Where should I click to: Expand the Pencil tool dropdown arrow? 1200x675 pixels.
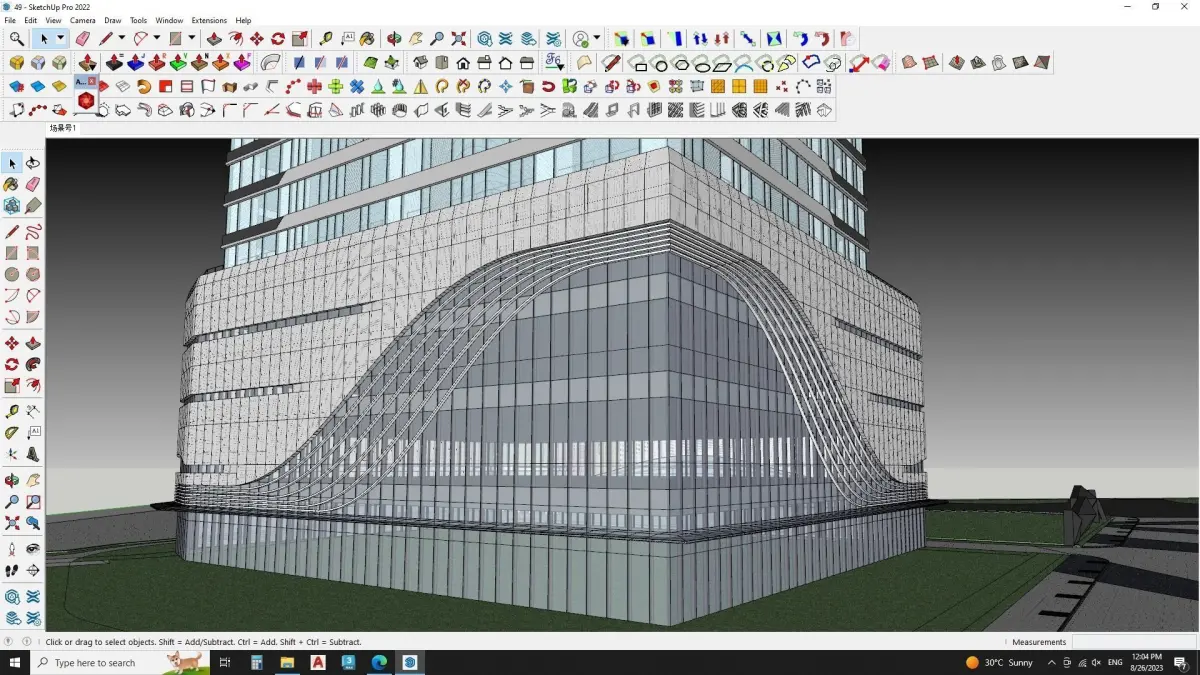coord(121,39)
